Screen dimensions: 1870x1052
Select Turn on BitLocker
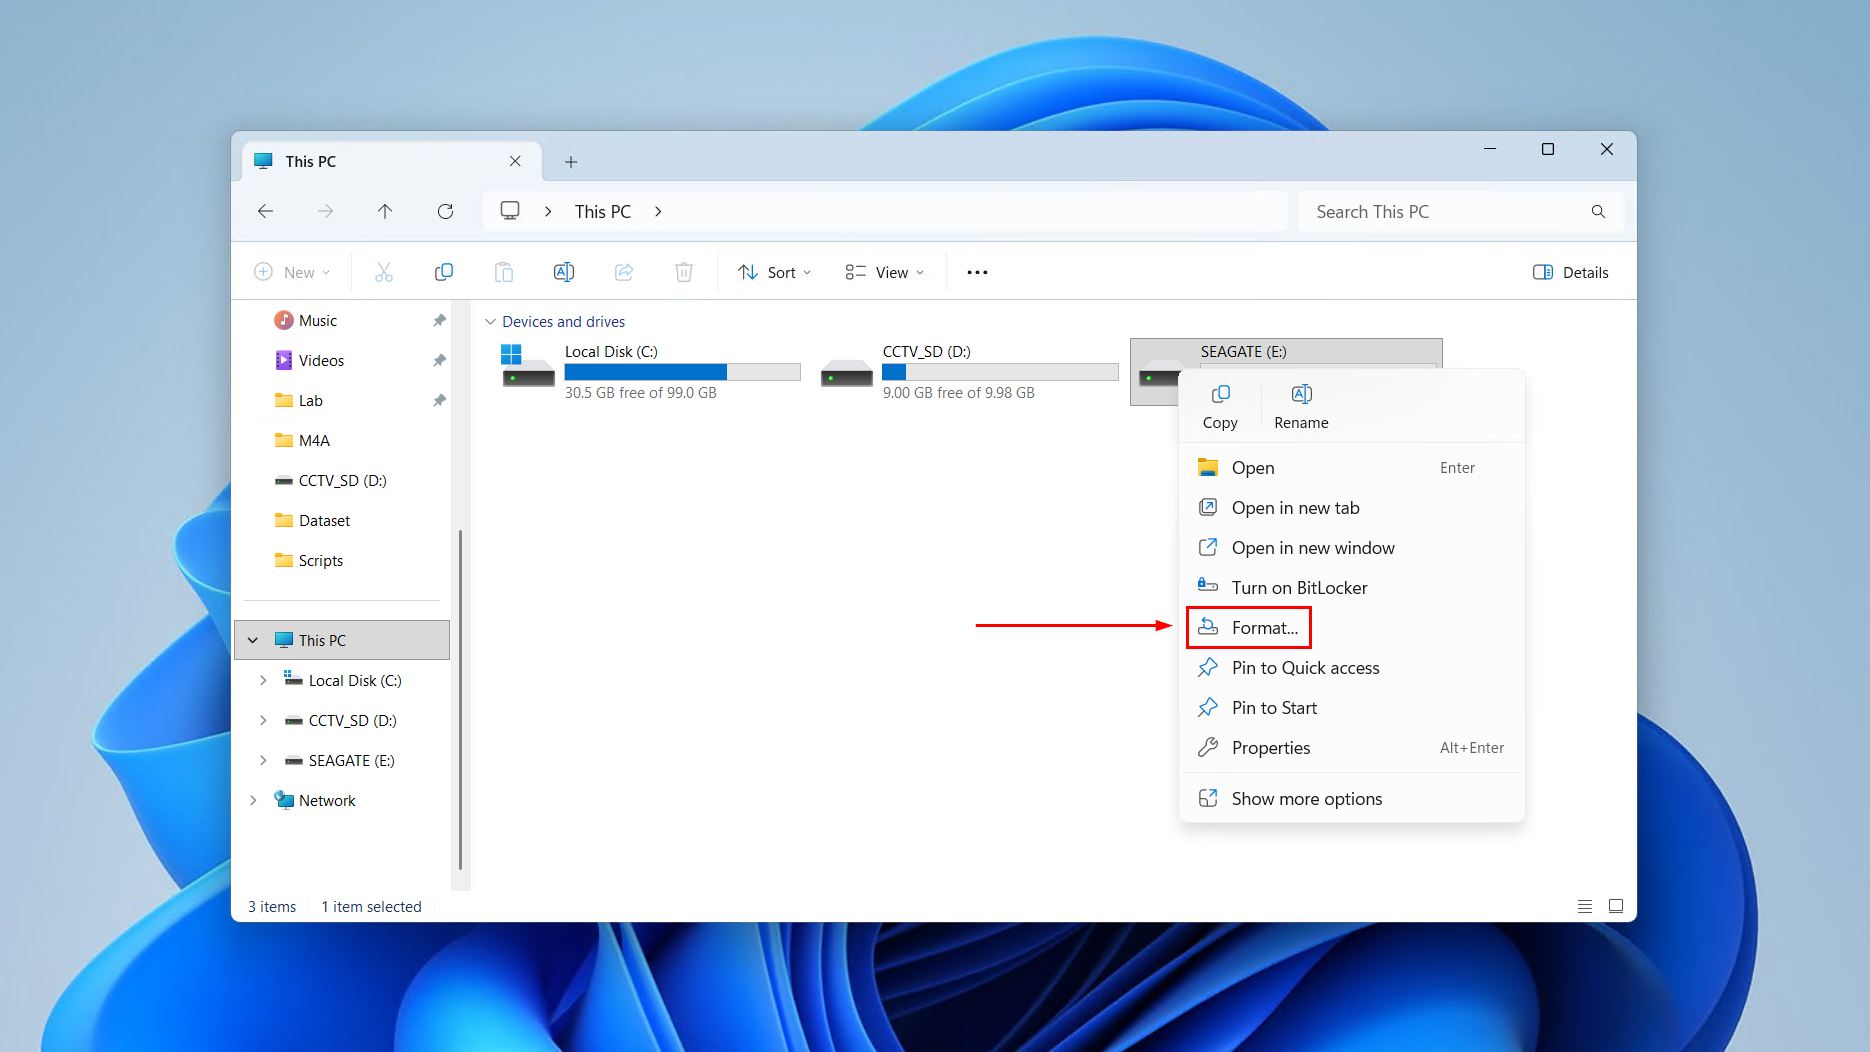(1351, 587)
